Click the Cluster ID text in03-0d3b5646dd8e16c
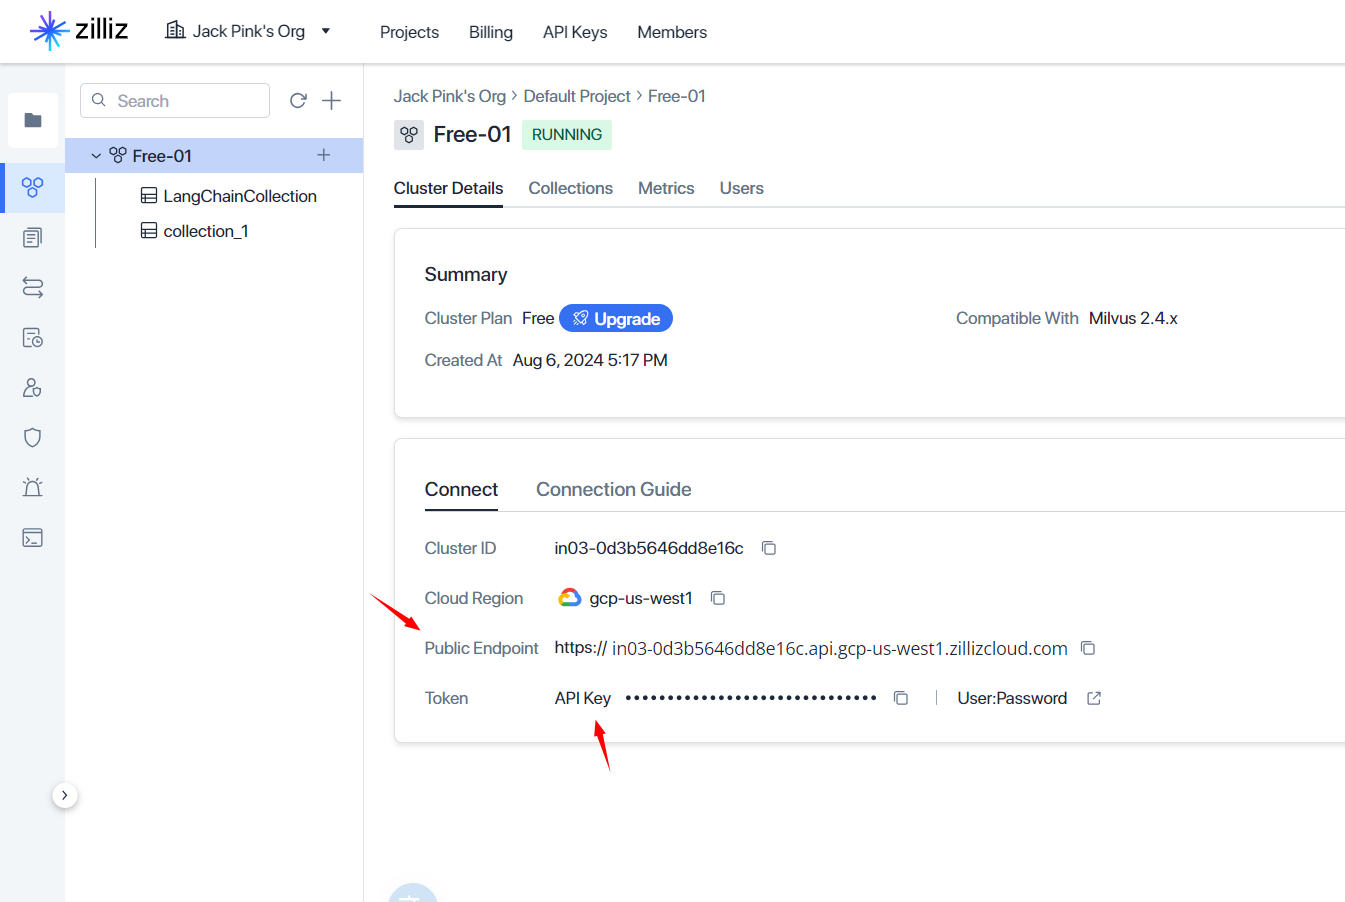Screen dimensions: 1345x902 (x=649, y=548)
